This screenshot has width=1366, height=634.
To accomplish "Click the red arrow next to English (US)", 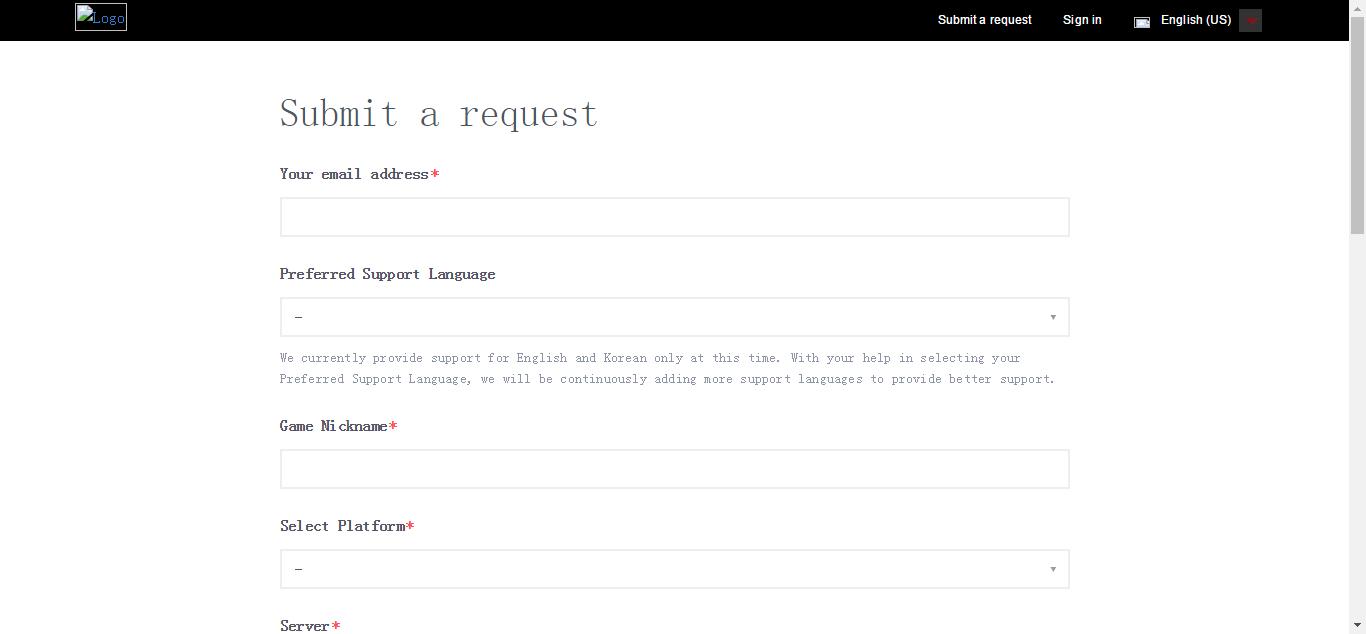I will click(1250, 21).
